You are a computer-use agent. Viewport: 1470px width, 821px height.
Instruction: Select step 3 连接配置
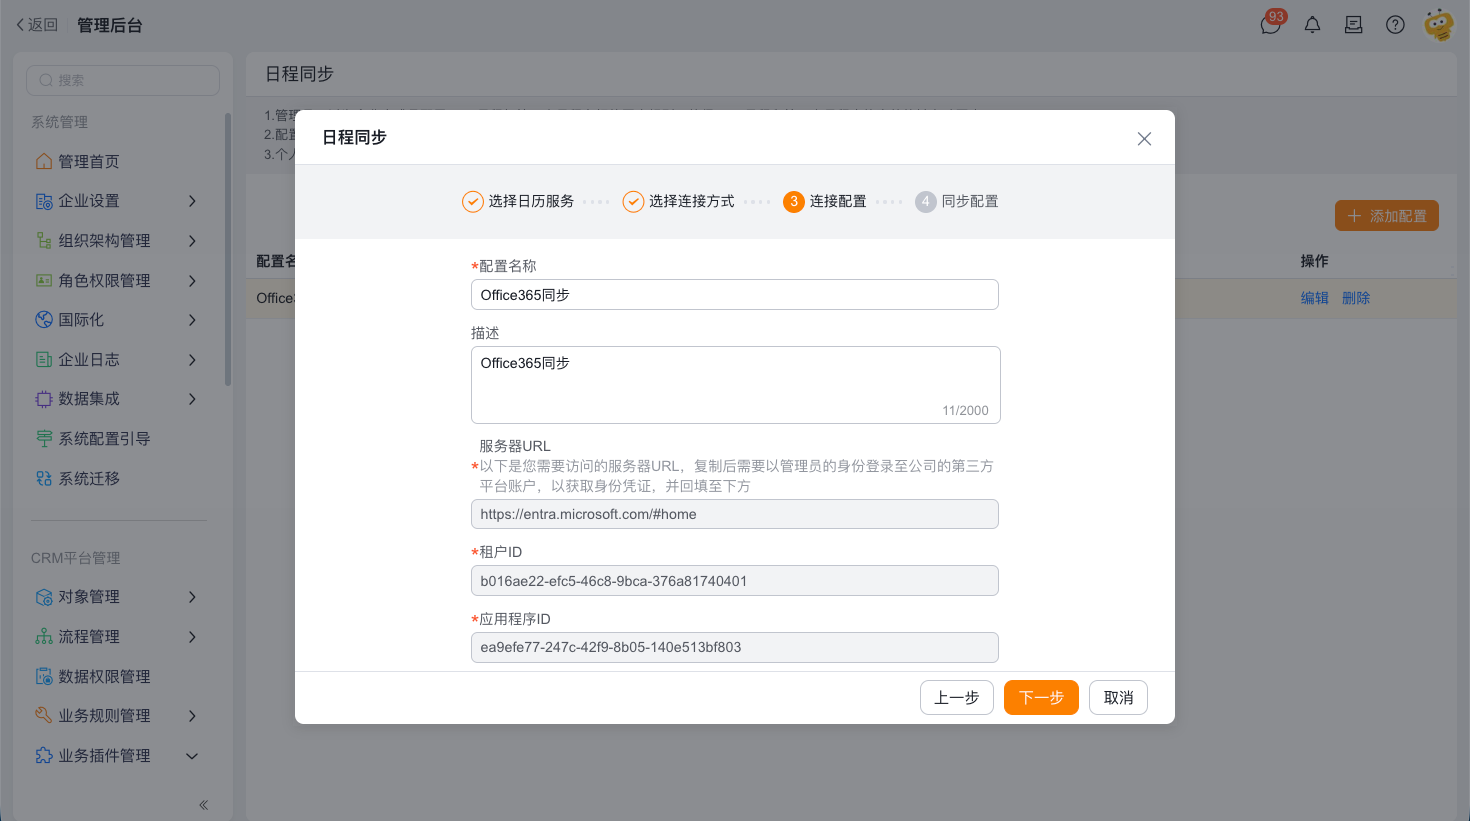click(x=825, y=201)
